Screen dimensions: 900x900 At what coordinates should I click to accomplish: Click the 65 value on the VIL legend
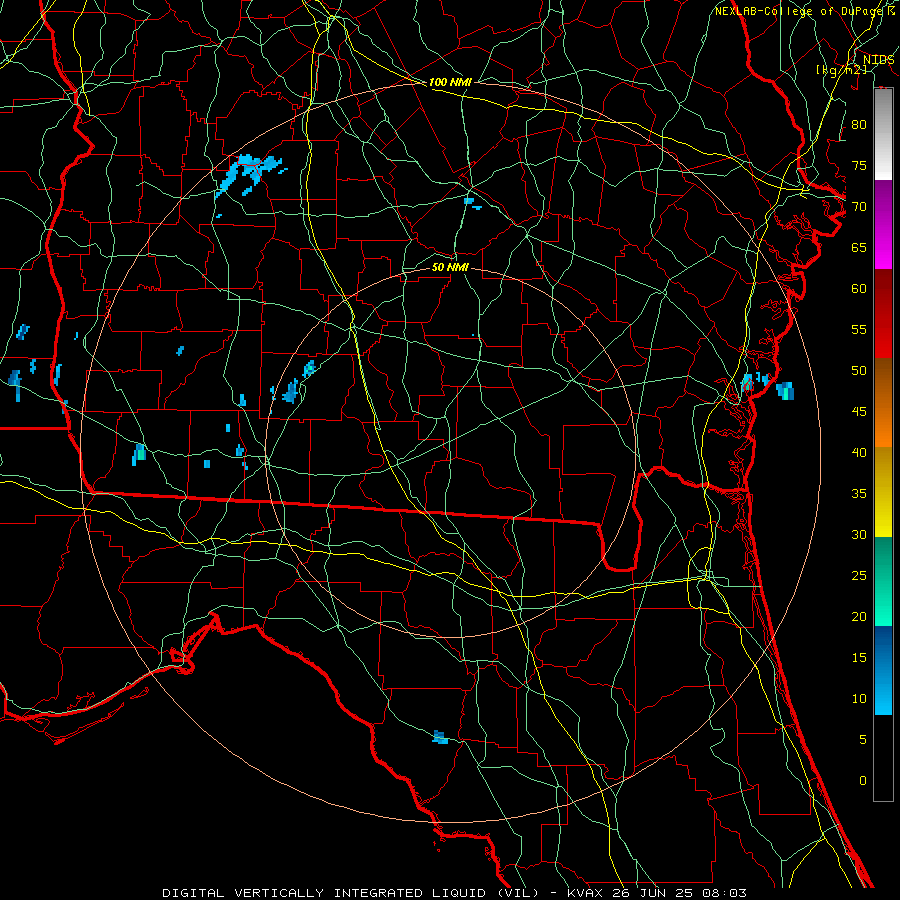[x=859, y=247]
